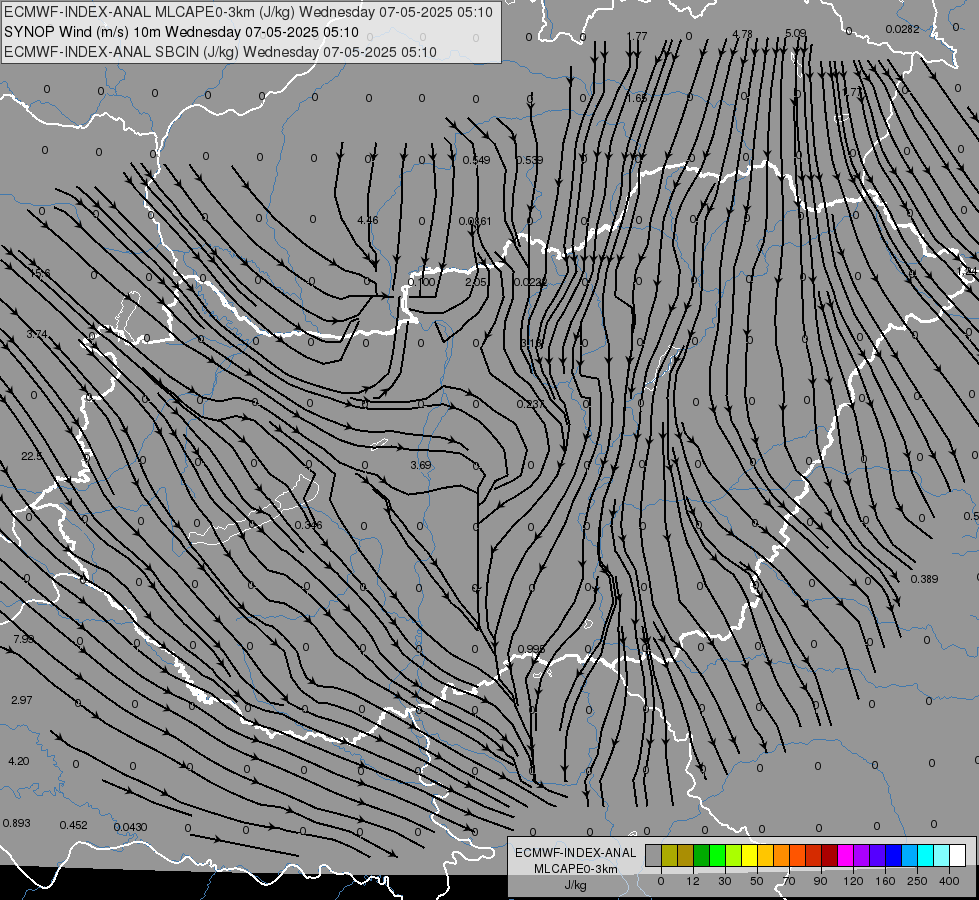The image size is (979, 900).
Task: Select the bright yellow legend swatch
Action: [749, 856]
